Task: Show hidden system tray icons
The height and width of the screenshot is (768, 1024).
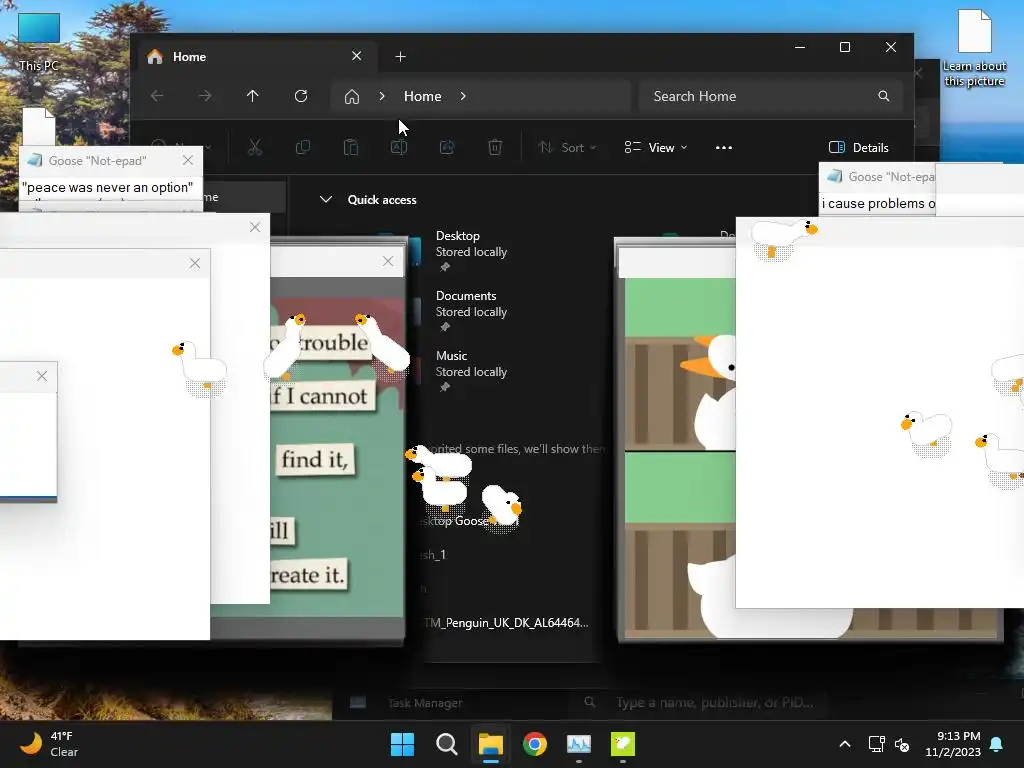Action: (844, 744)
